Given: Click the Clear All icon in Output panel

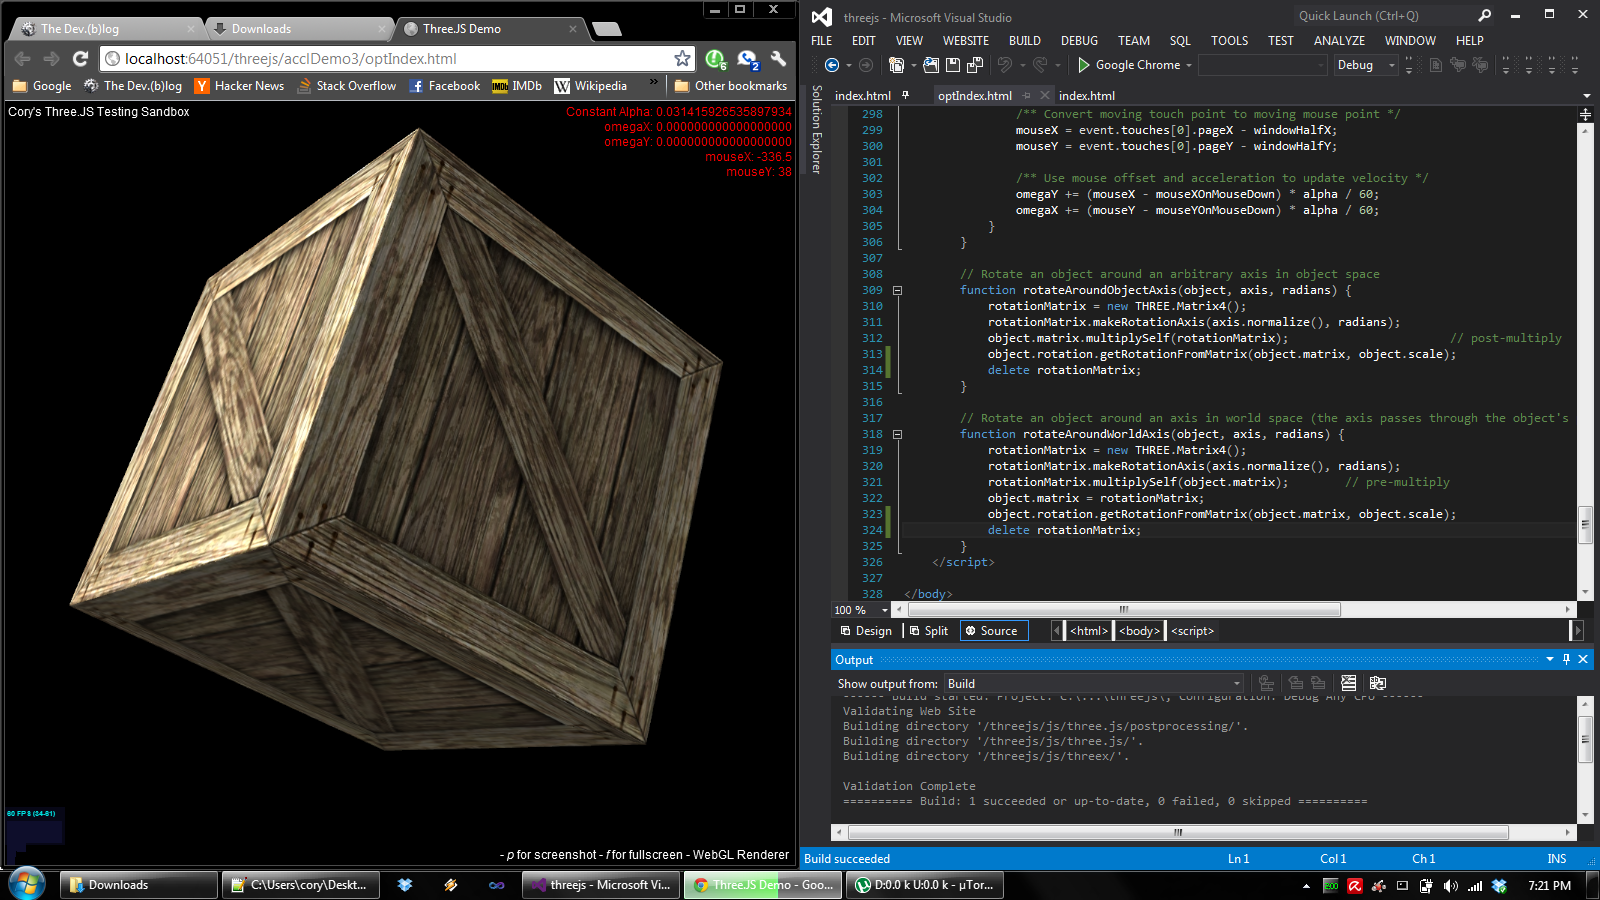Looking at the screenshot, I should point(1348,683).
